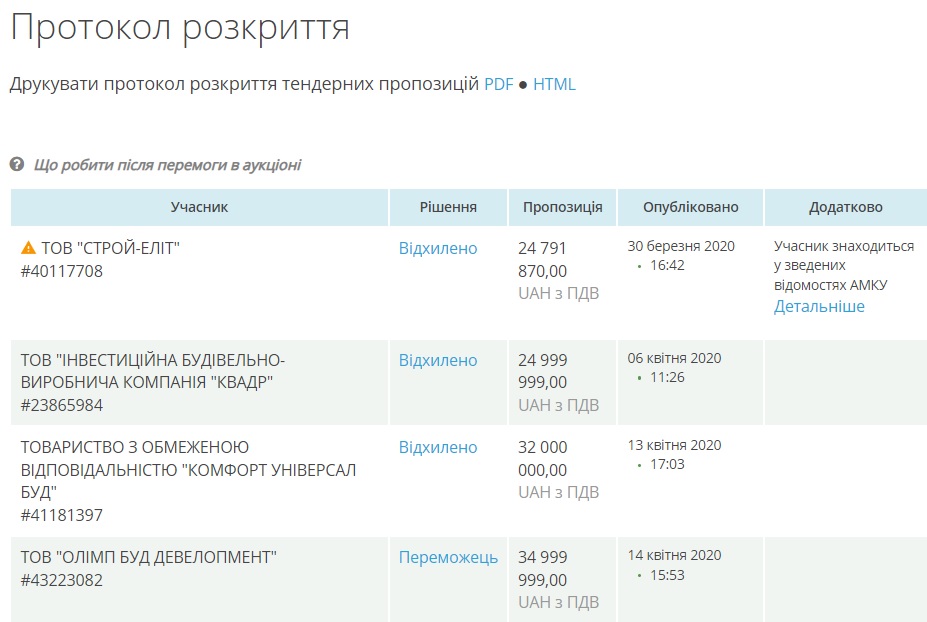Select code #23865984
The image size is (927, 622).
[61, 405]
